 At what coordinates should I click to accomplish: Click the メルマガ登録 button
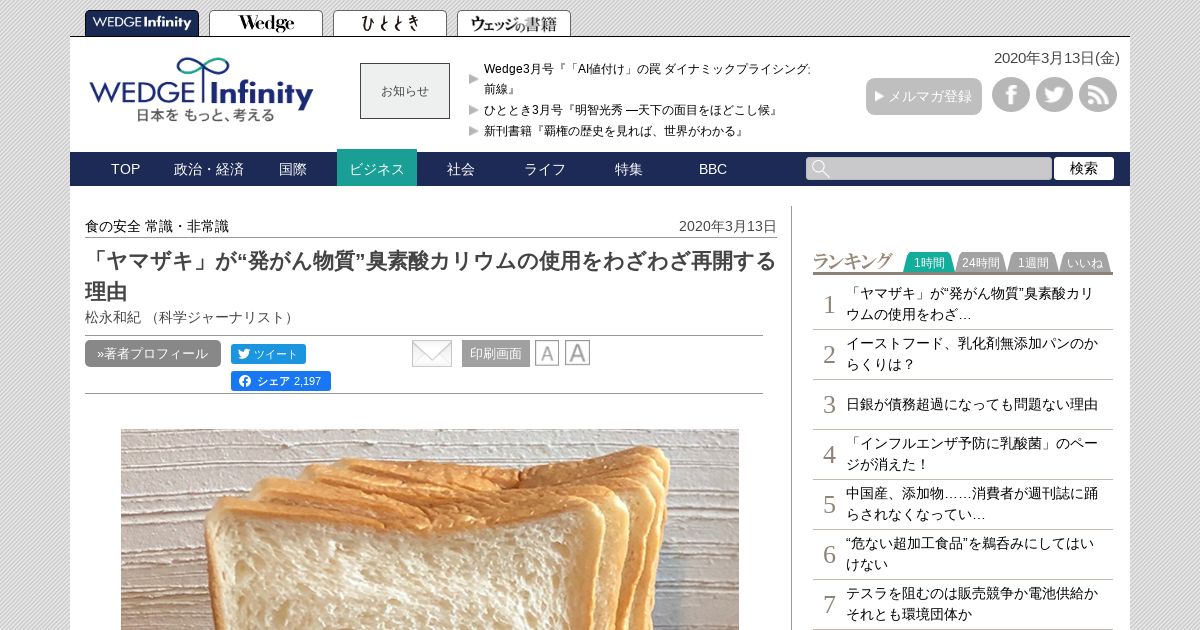click(924, 96)
